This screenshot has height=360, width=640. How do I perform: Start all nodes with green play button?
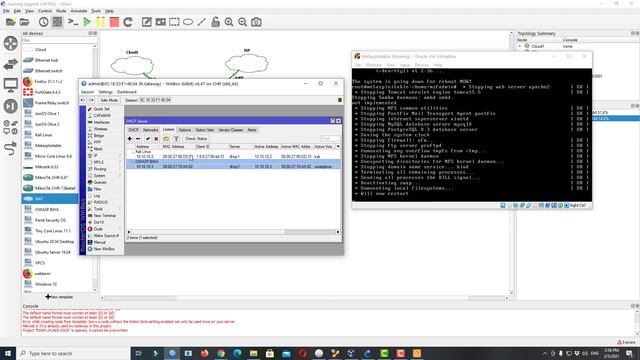(87, 22)
